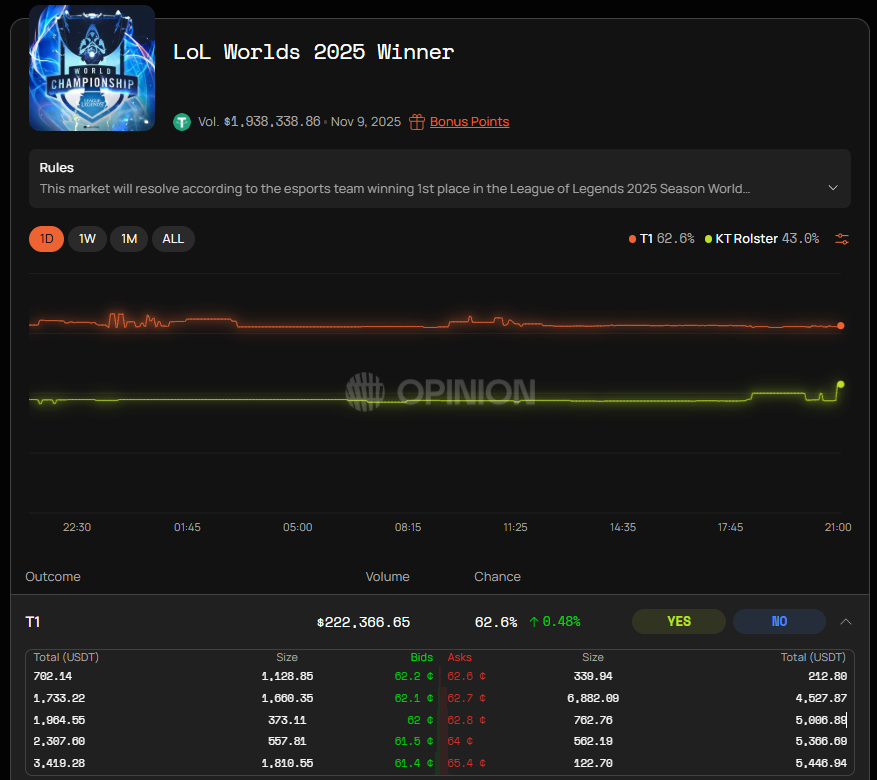877x780 pixels.
Task: Show the ALL time chart range
Action: 173,239
